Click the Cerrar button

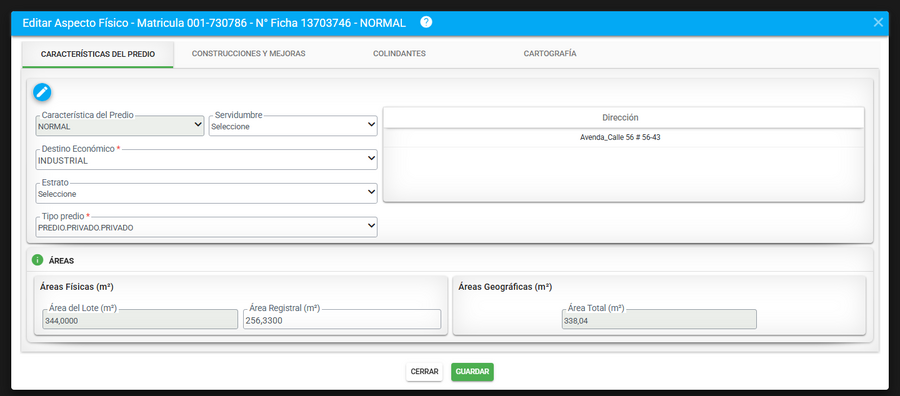[424, 372]
